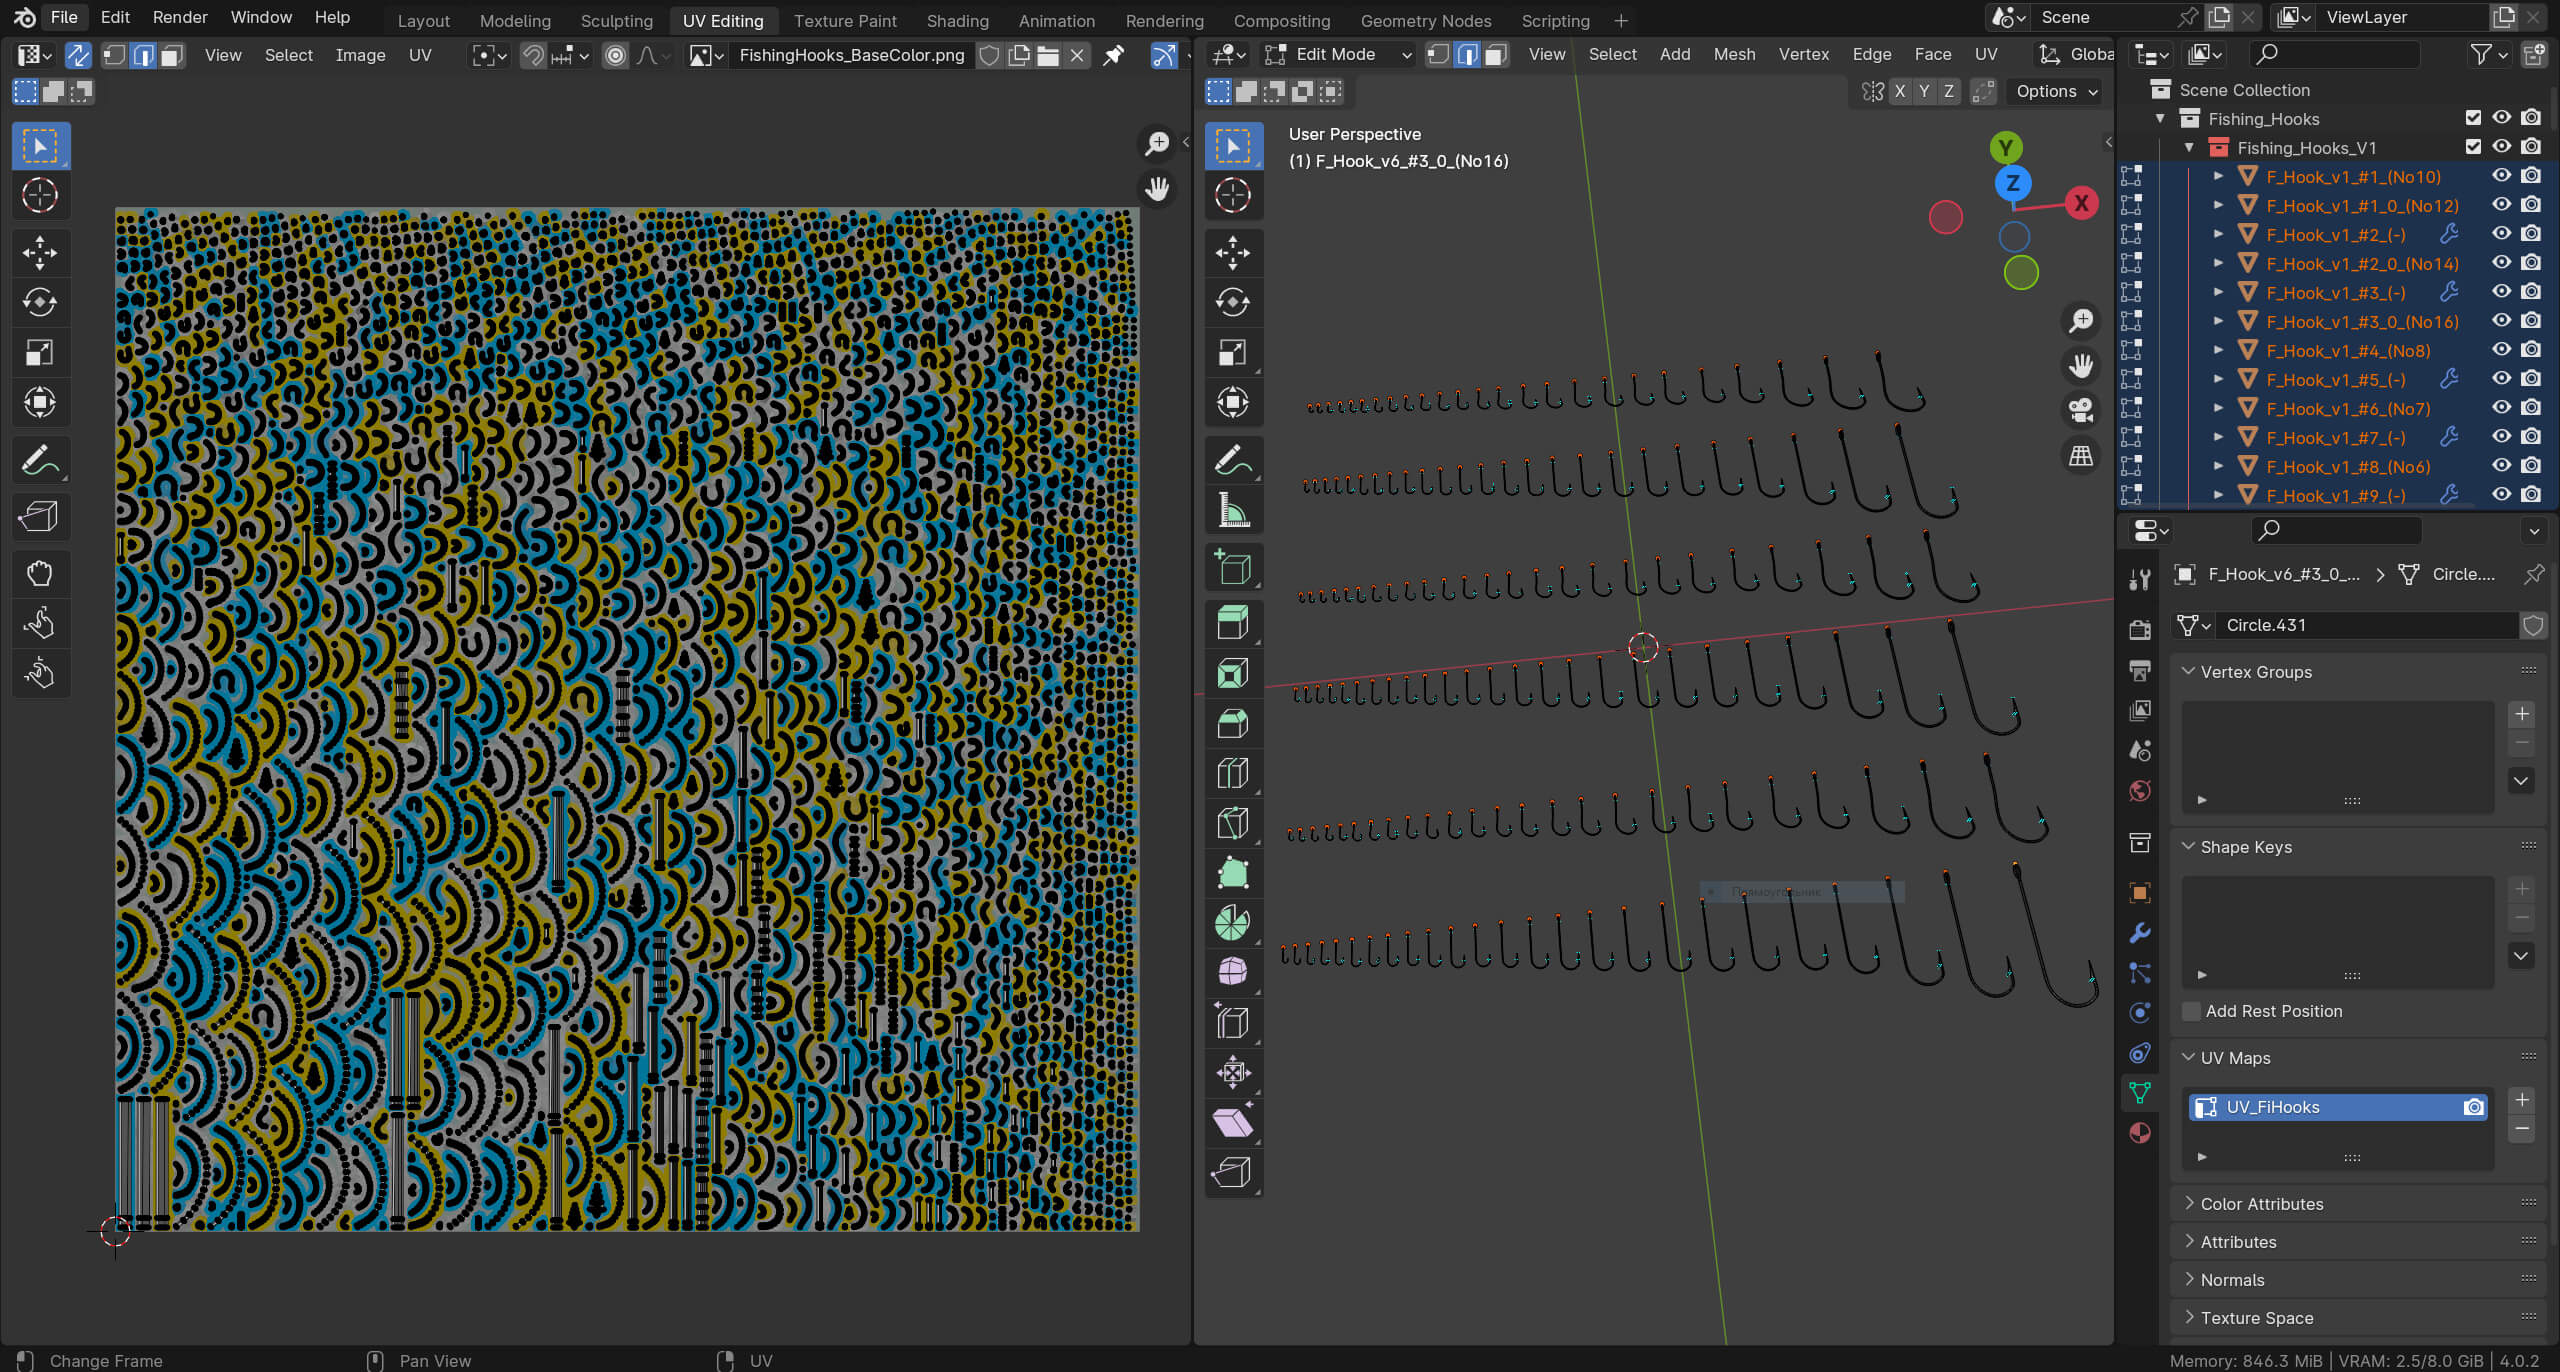Viewport: 2560px width, 1372px height.
Task: Open the Options popover in viewport
Action: 2056,91
